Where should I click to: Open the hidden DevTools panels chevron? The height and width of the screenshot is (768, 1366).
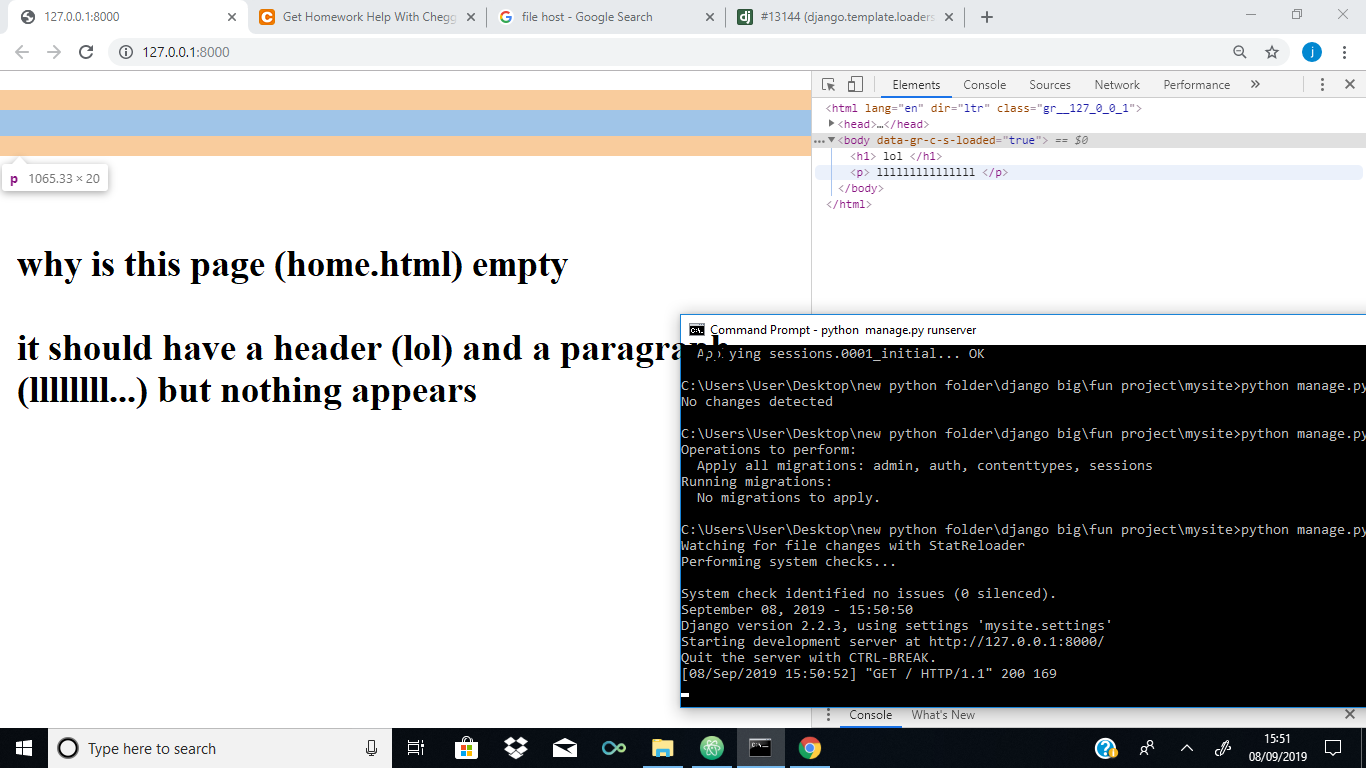(x=1255, y=84)
